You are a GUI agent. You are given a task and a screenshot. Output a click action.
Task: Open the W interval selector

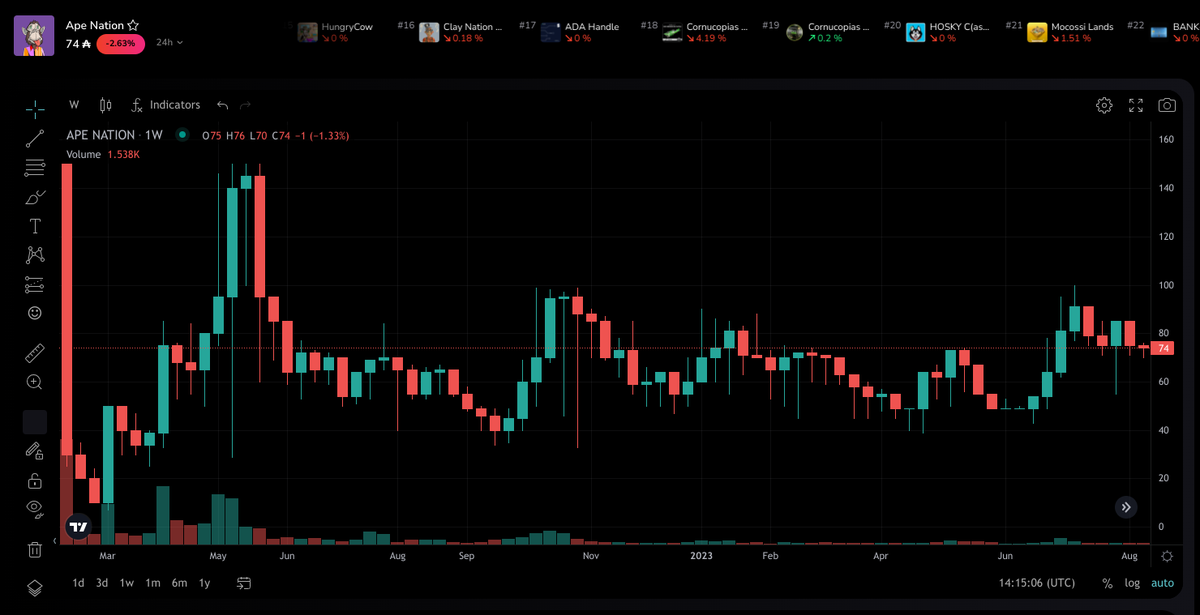pos(74,105)
